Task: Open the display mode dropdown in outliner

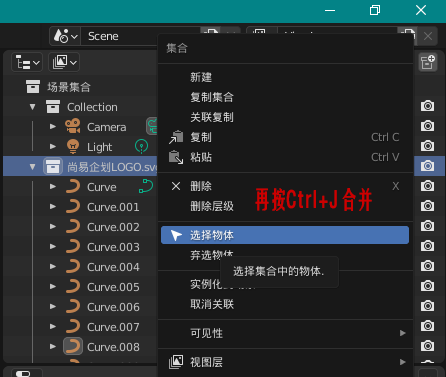Action: [64, 62]
